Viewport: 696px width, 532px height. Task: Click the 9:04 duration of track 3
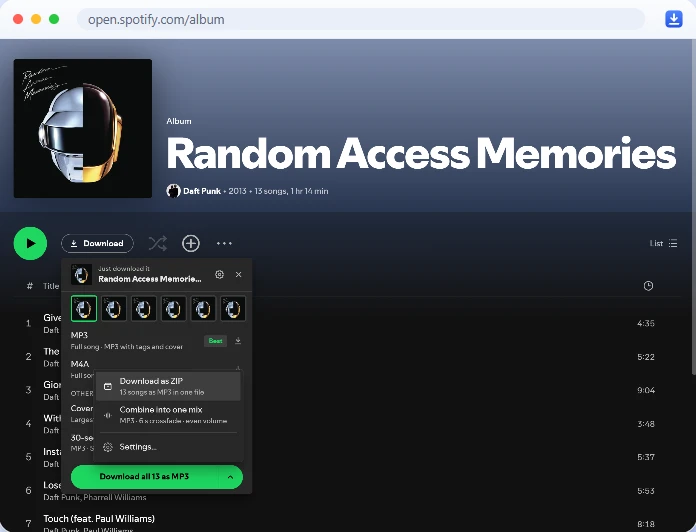pyautogui.click(x=645, y=390)
